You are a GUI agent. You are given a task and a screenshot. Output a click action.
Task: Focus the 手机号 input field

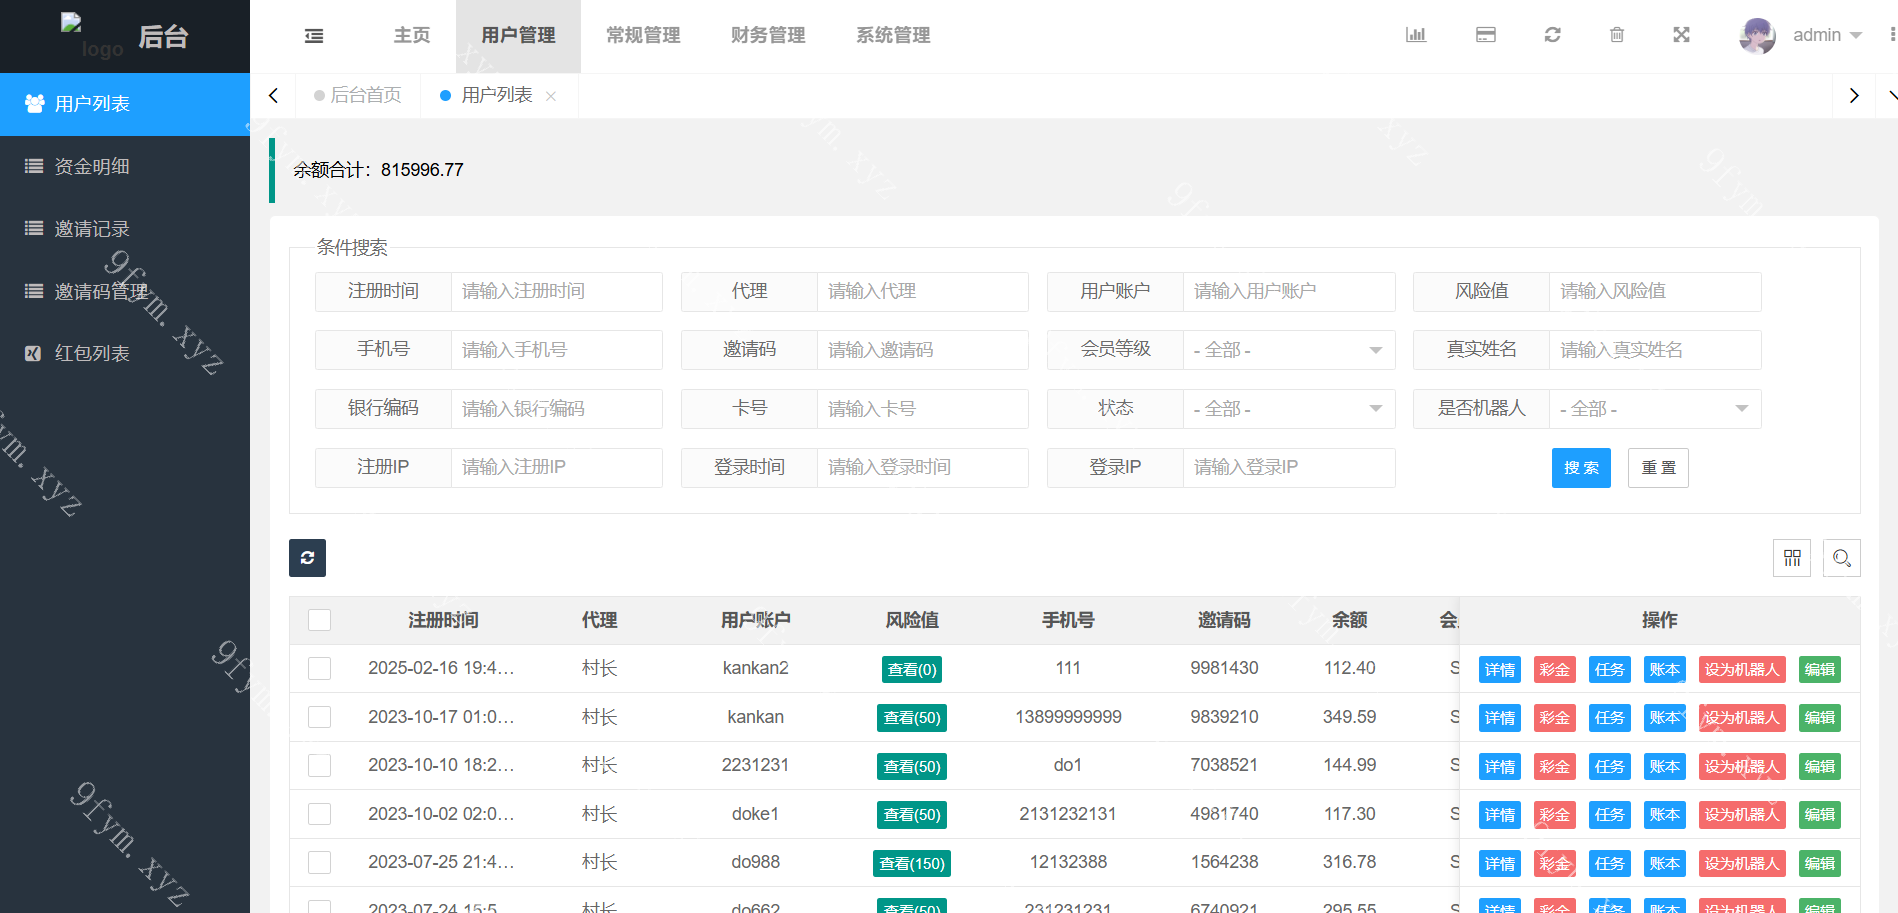pyautogui.click(x=557, y=350)
